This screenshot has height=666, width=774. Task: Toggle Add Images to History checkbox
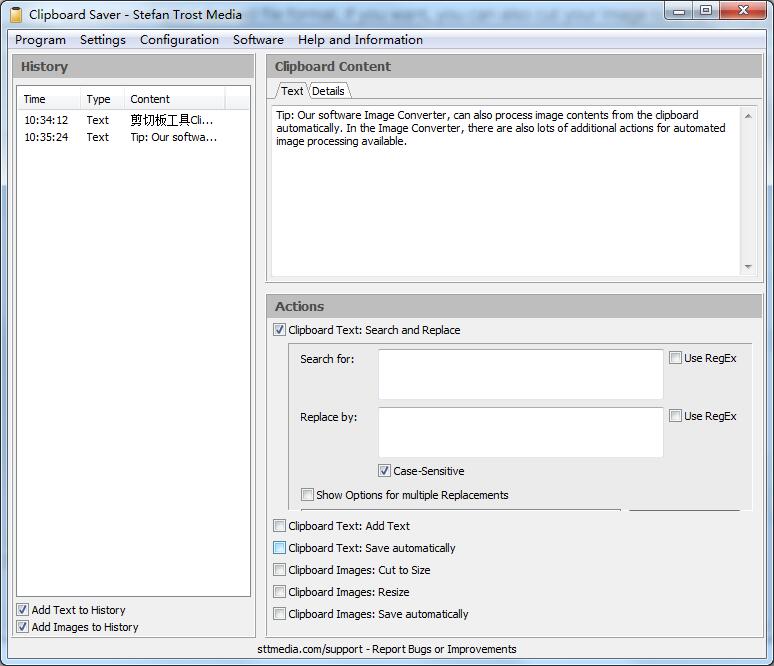pyautogui.click(x=22, y=627)
